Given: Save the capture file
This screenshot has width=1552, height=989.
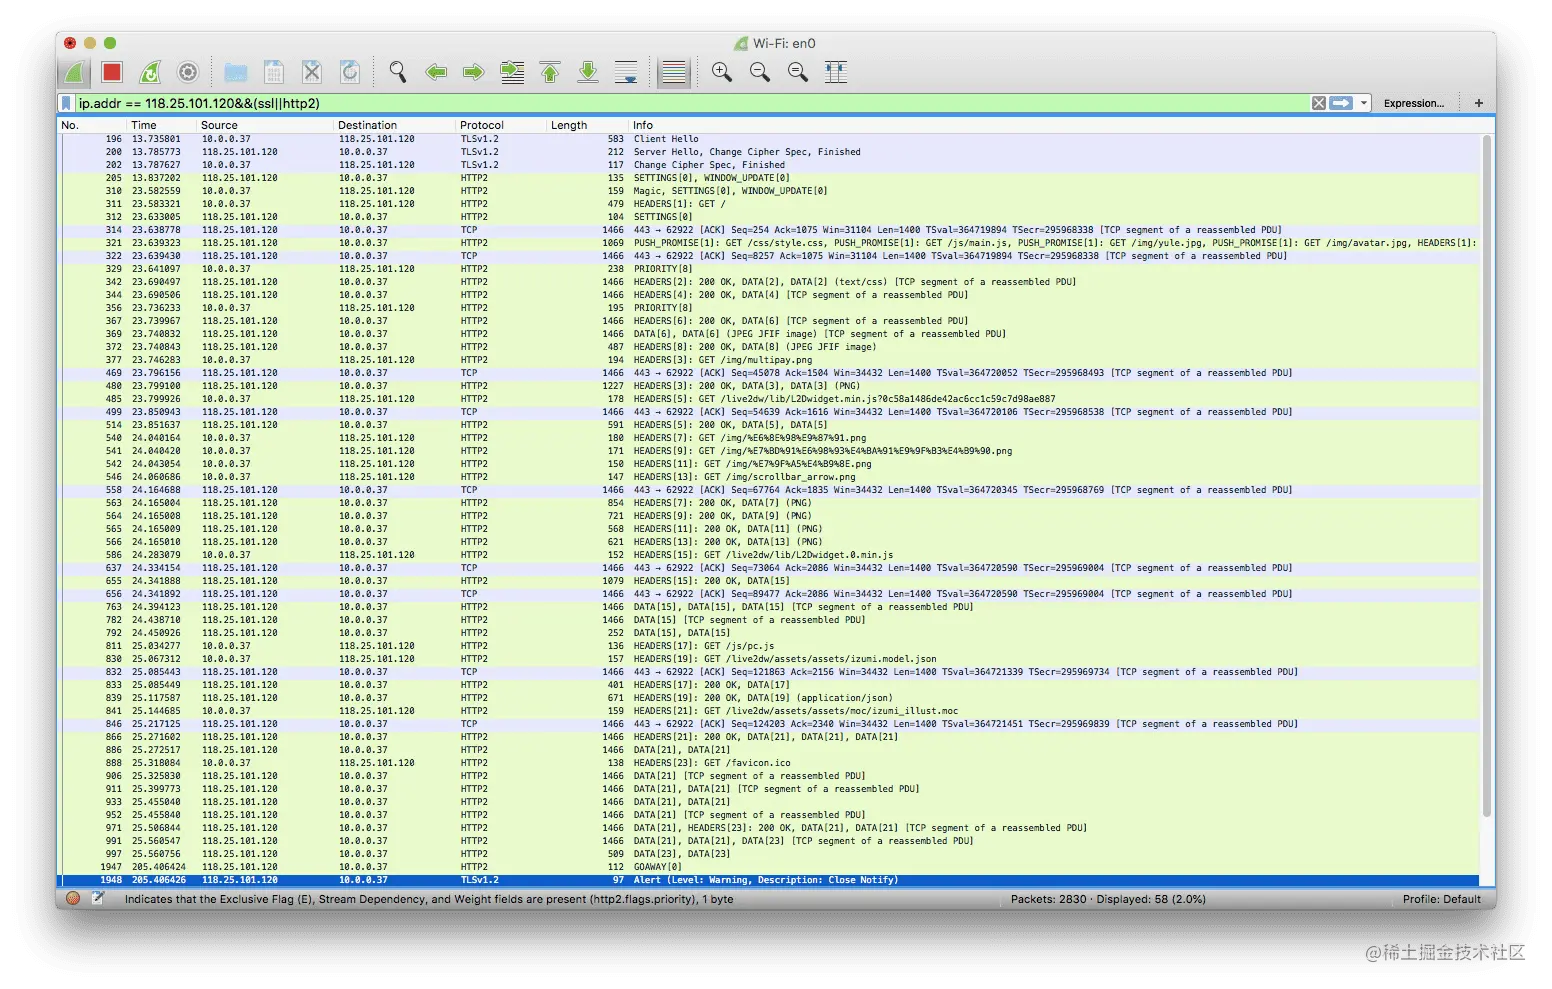Looking at the screenshot, I should 274,72.
